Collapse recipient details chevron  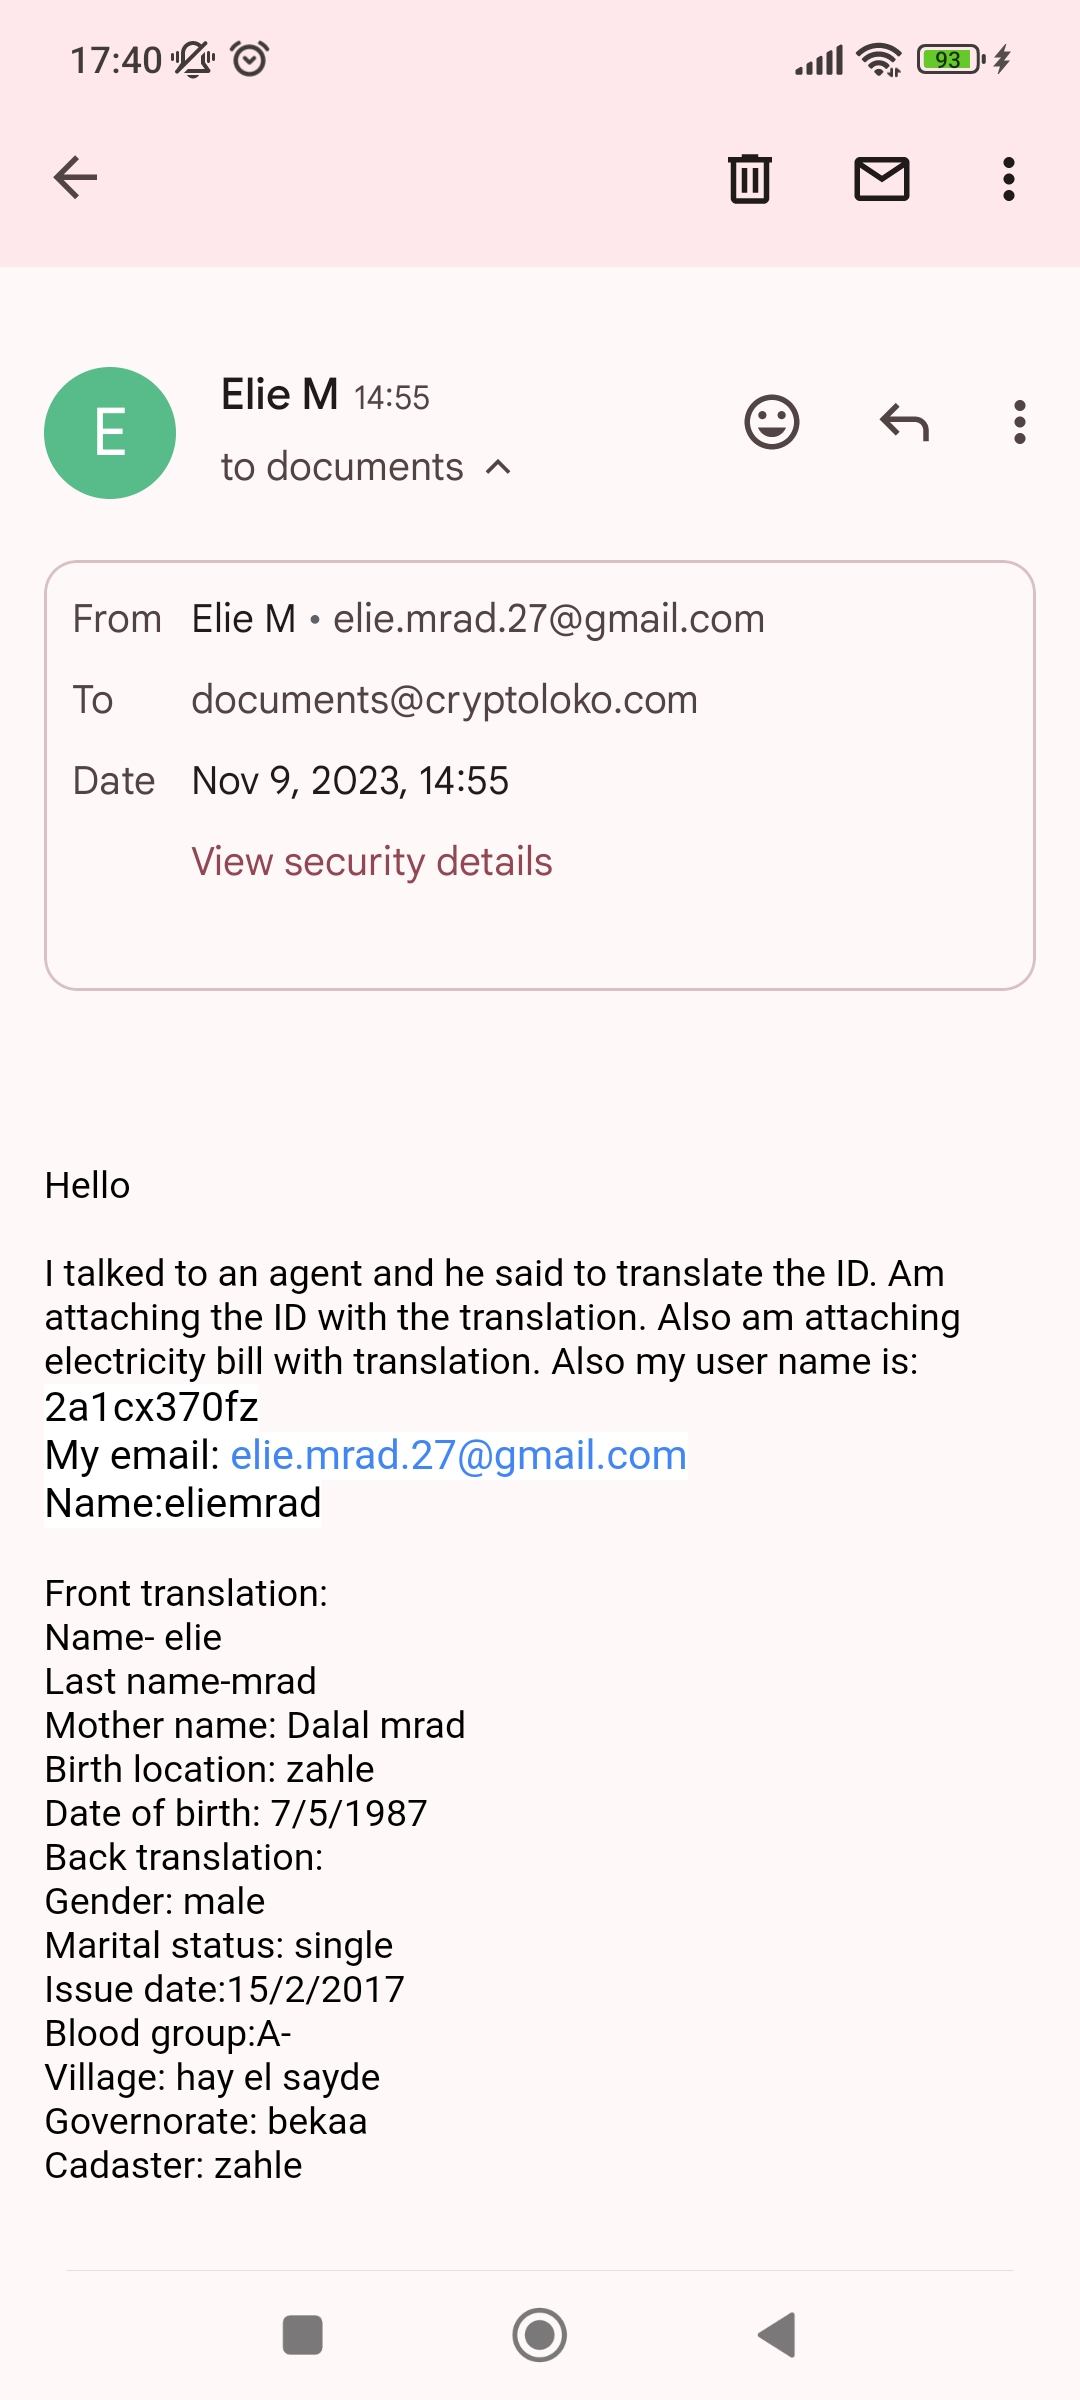(x=498, y=467)
